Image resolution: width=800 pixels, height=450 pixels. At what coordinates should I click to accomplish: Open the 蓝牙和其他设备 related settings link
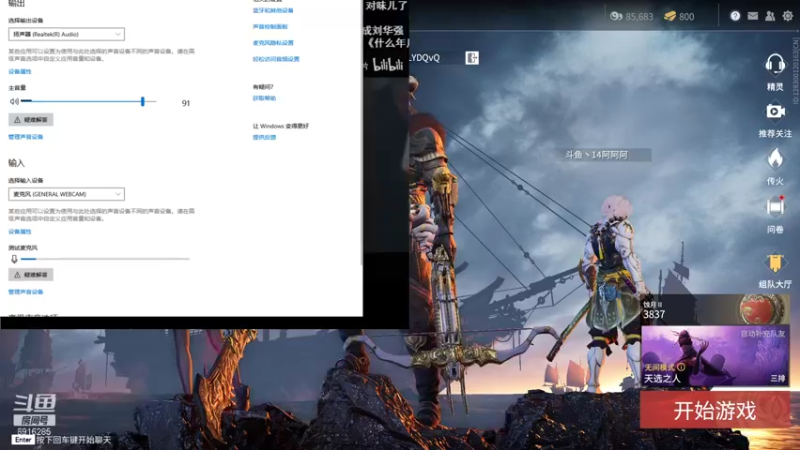tap(273, 10)
